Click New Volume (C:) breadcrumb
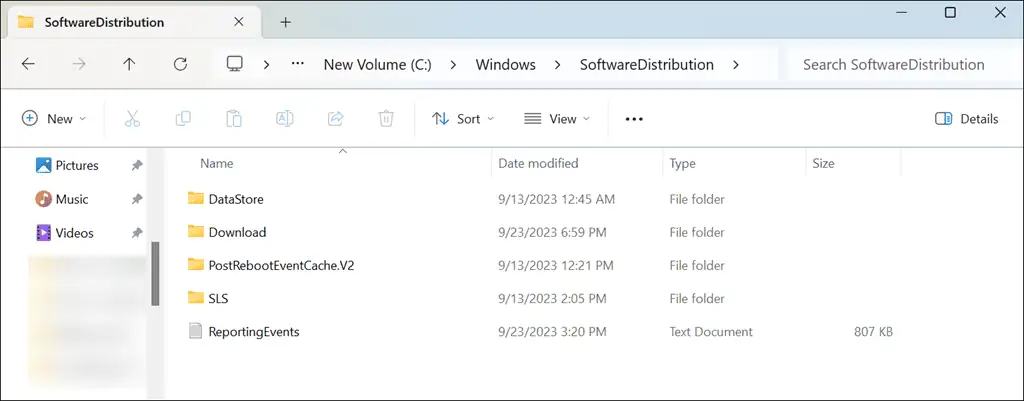 click(377, 65)
